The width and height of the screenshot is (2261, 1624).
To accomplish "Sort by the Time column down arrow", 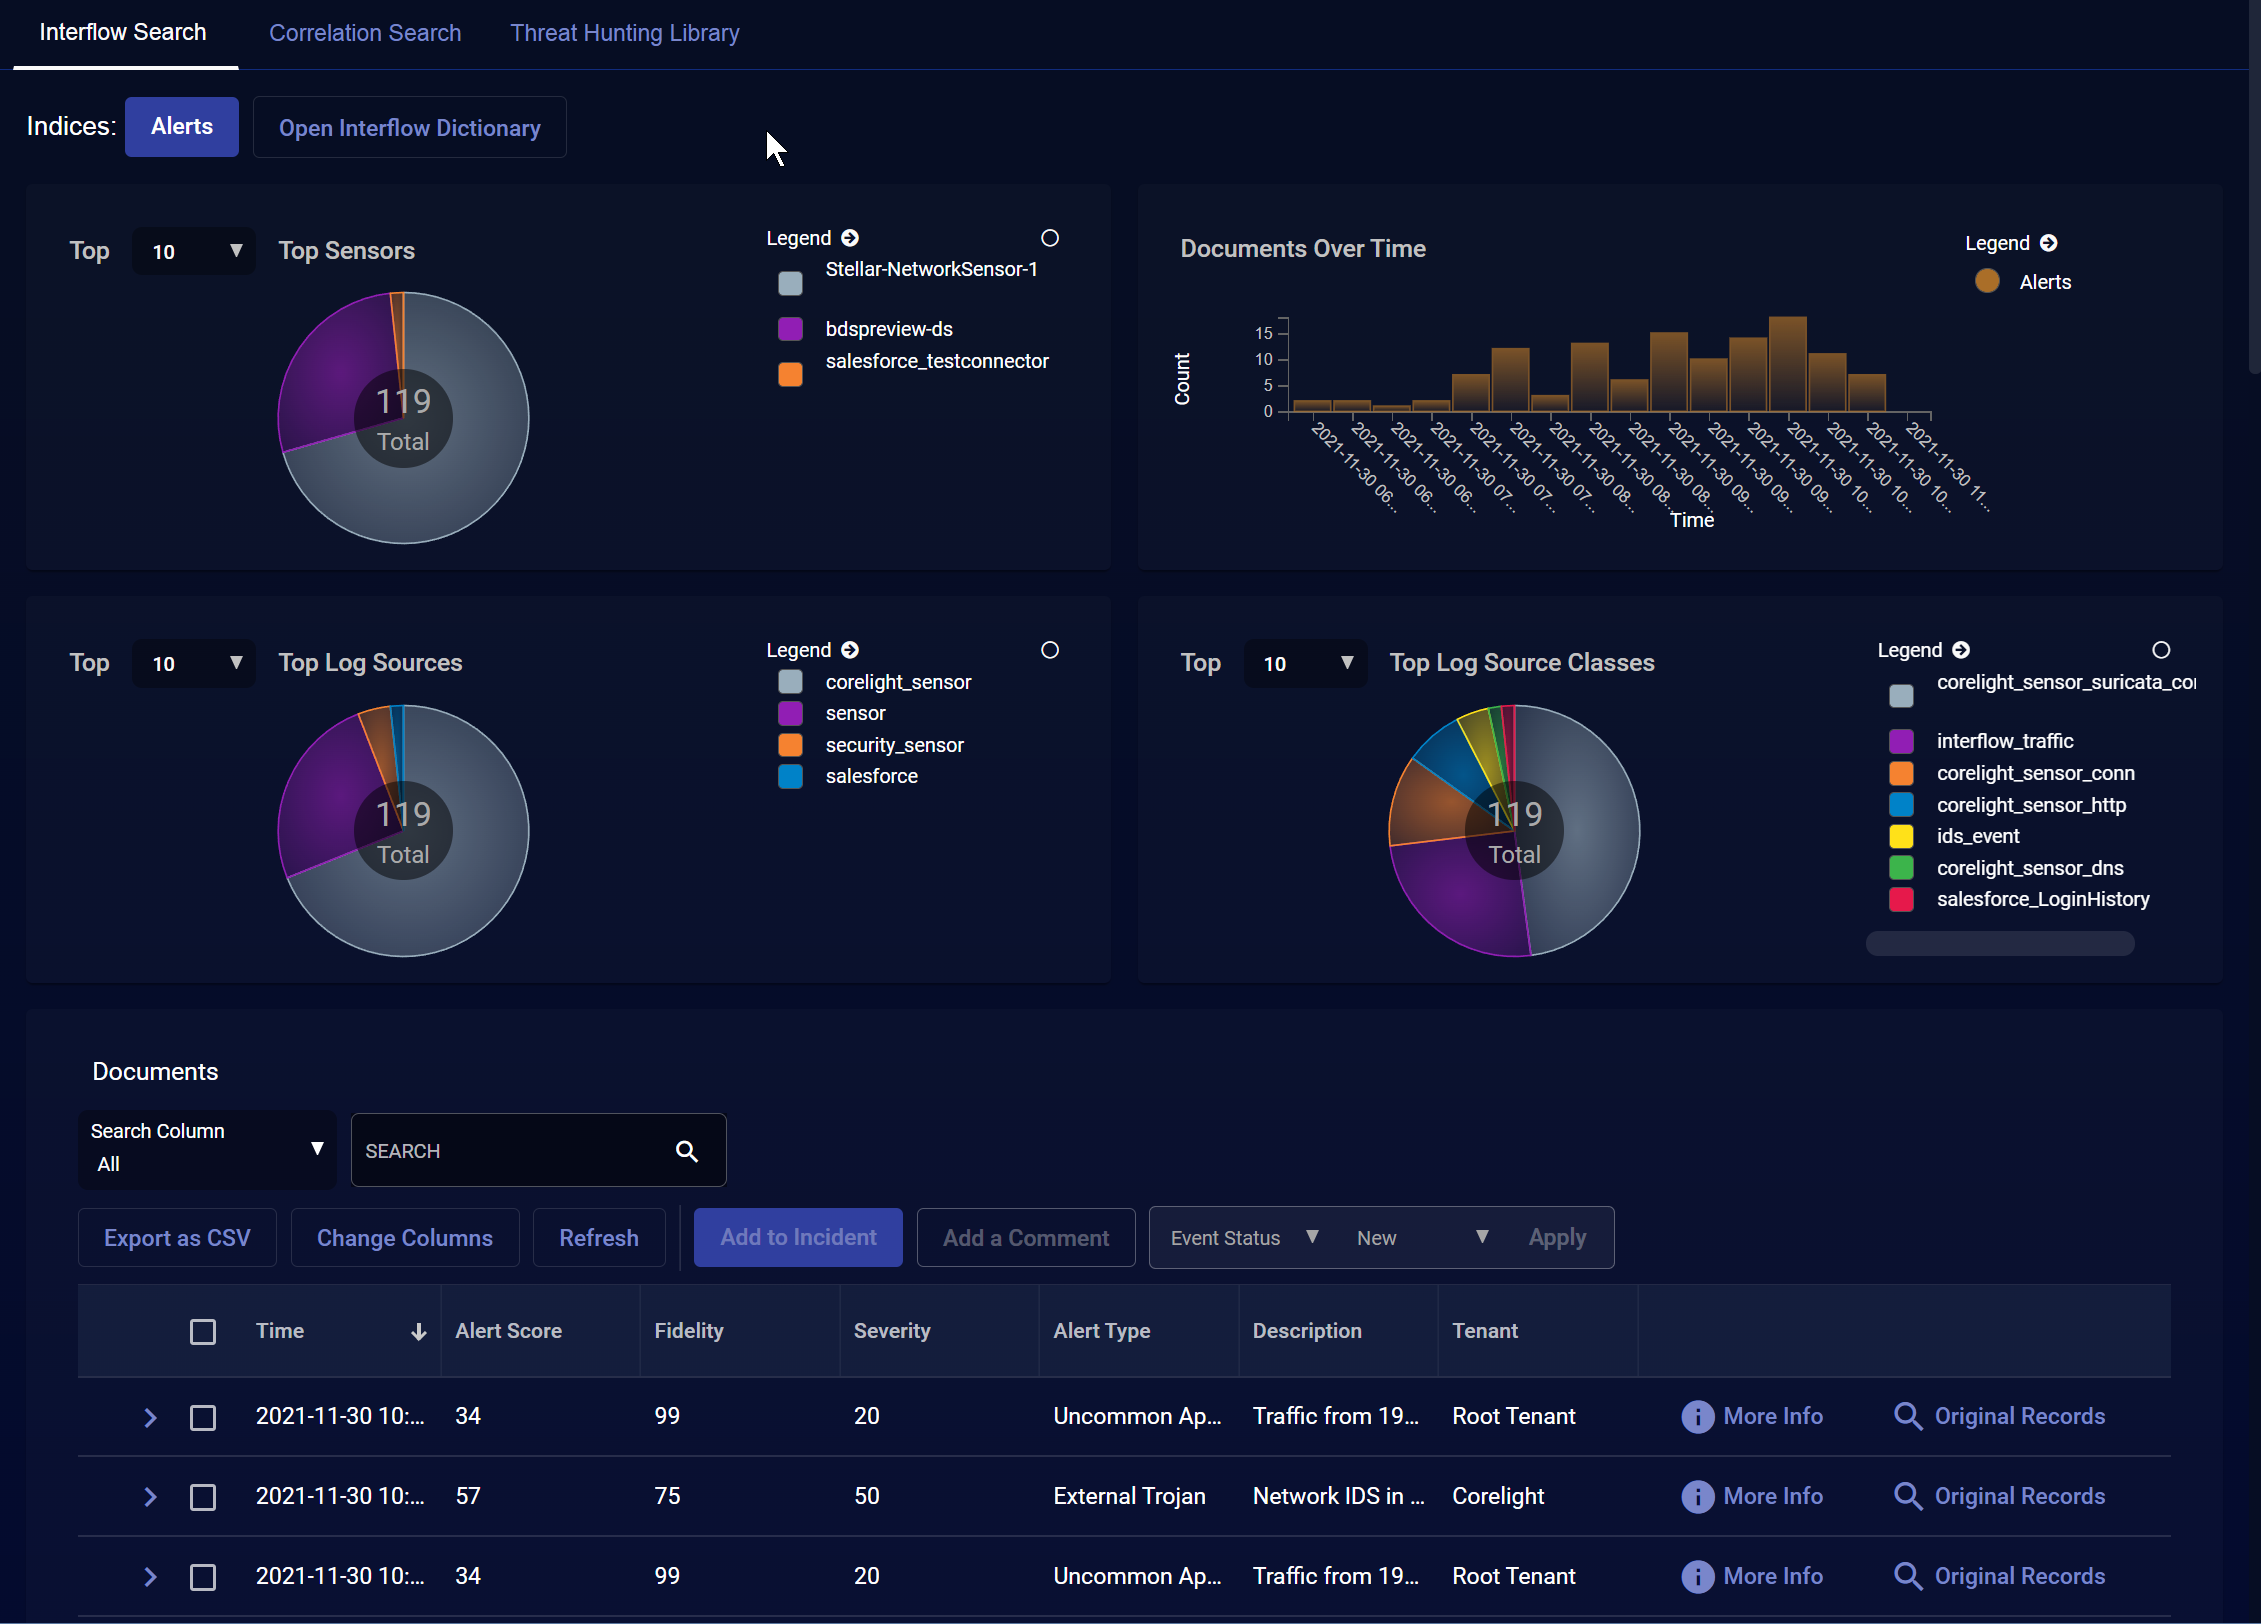I will [x=418, y=1331].
